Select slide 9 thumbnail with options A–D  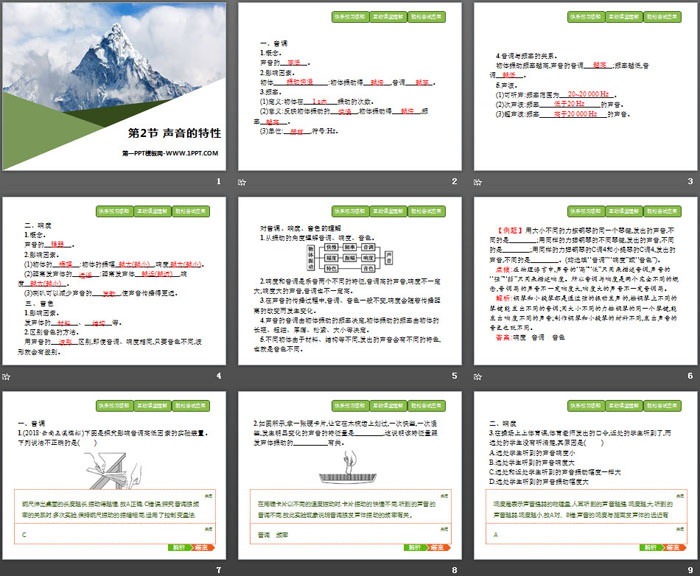point(586,476)
